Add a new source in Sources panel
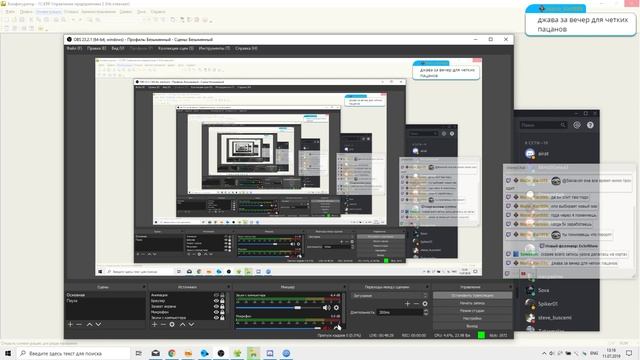Viewport: 640px width, 360px height. 154,324
